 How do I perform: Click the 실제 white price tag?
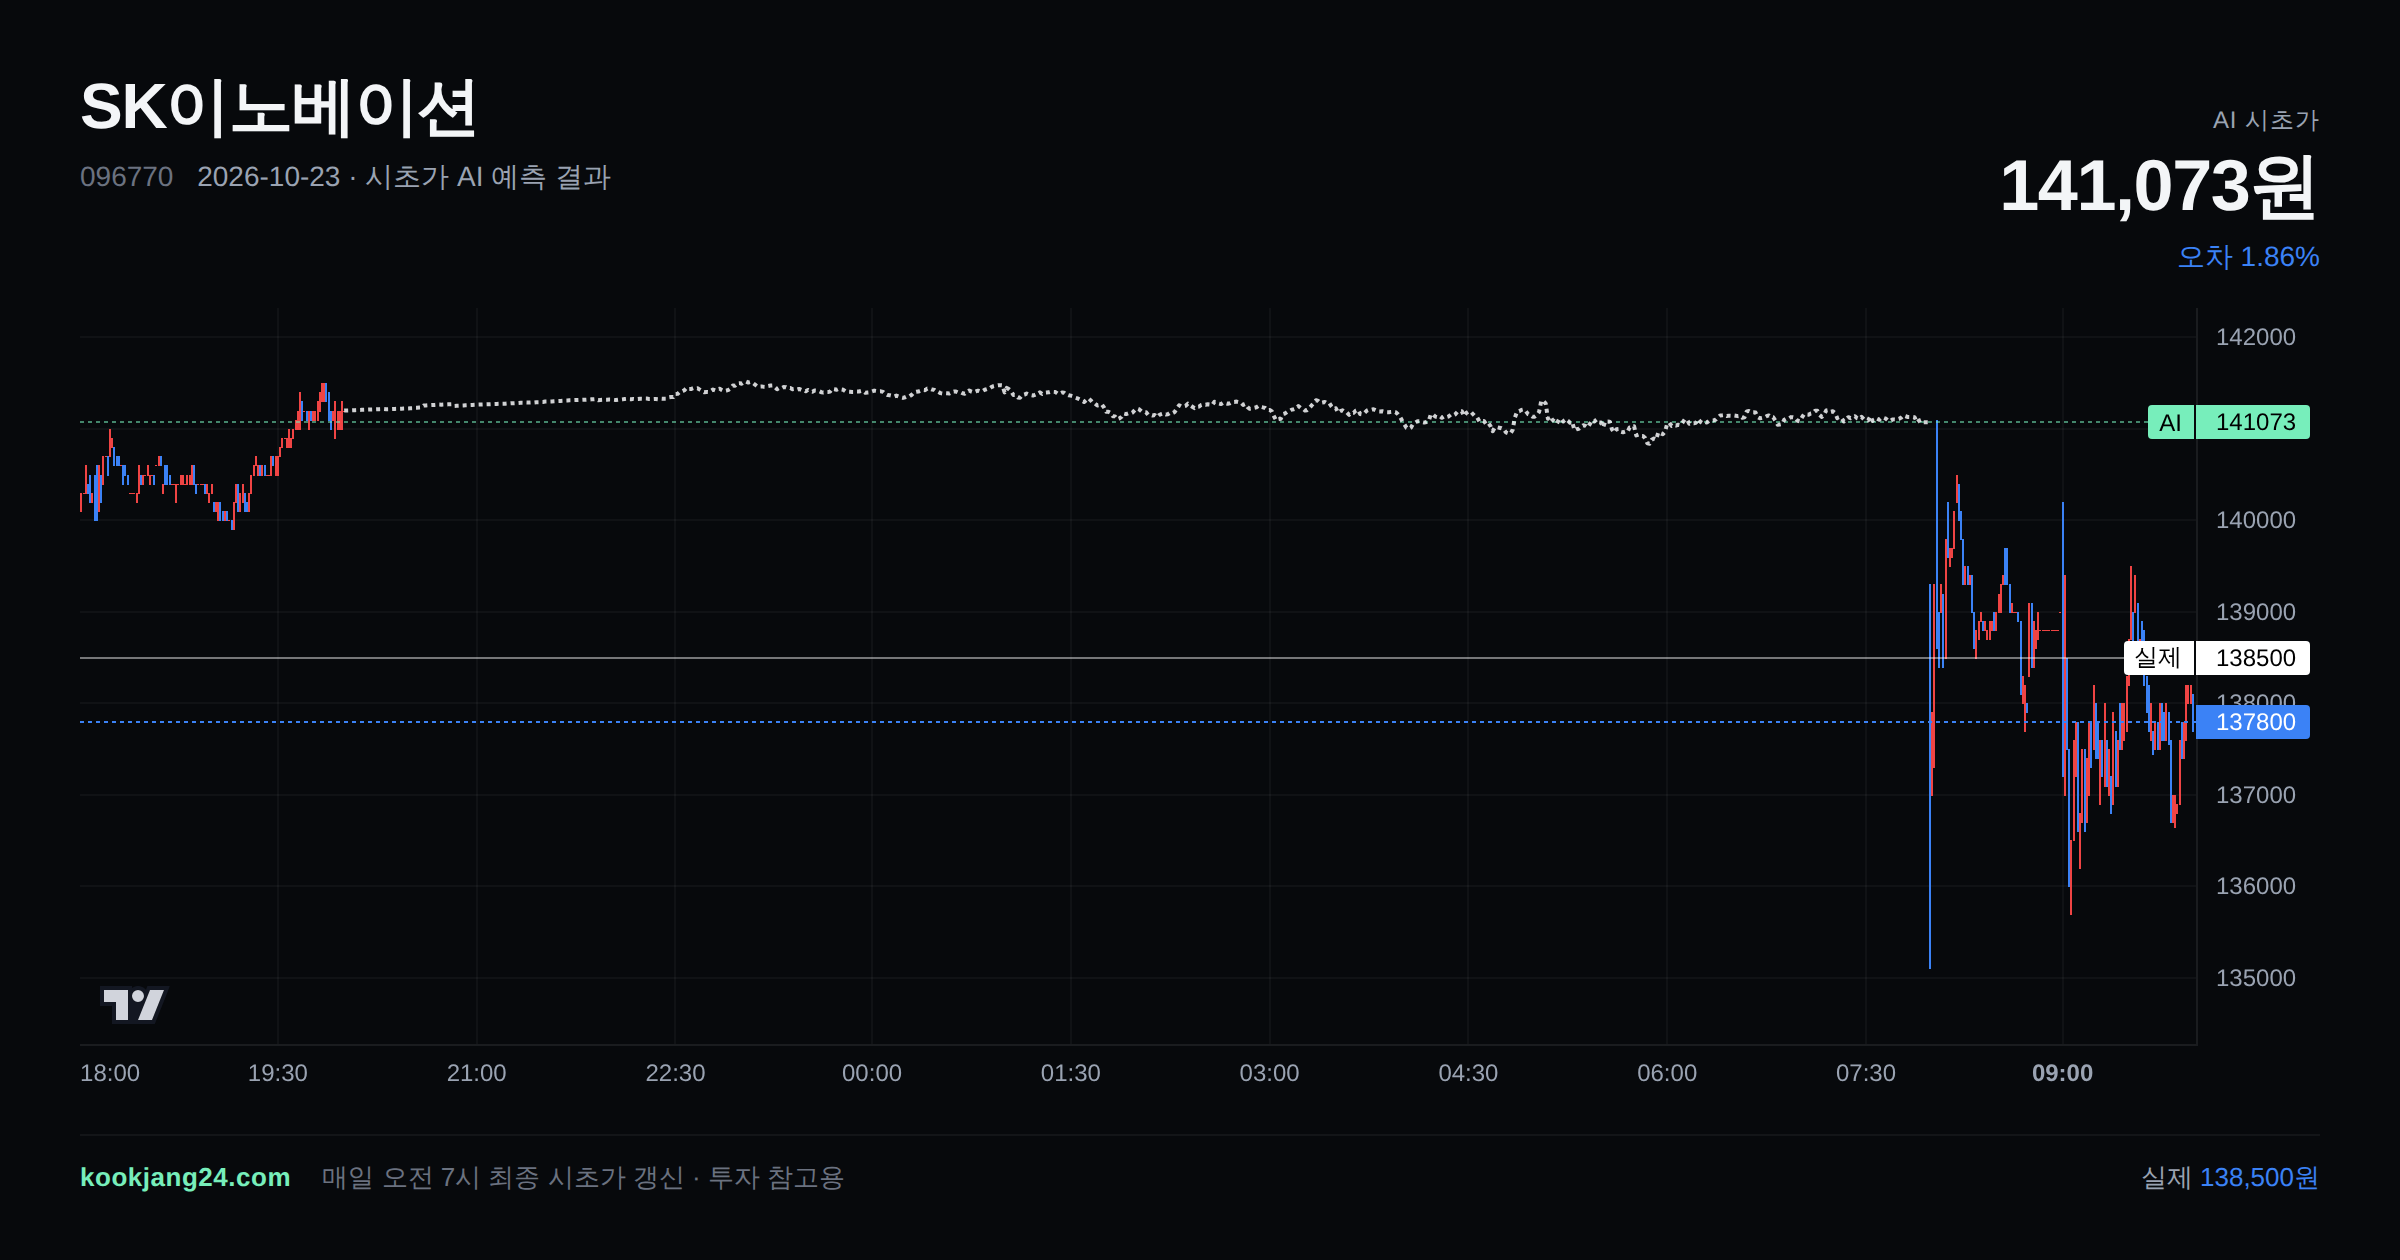[x=2158, y=658]
